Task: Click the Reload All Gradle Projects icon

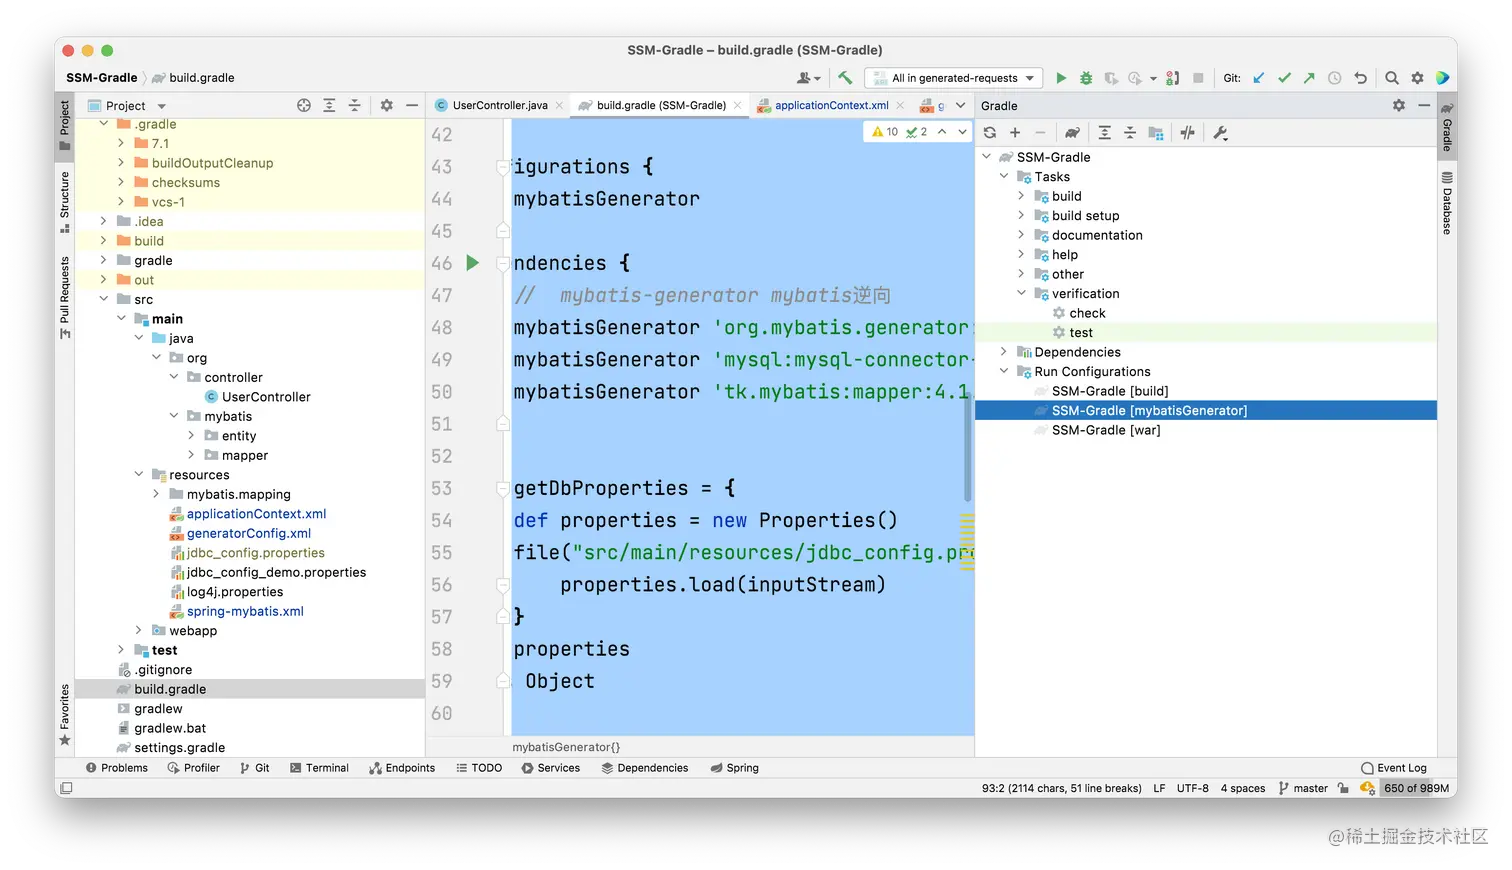Action: 990,133
